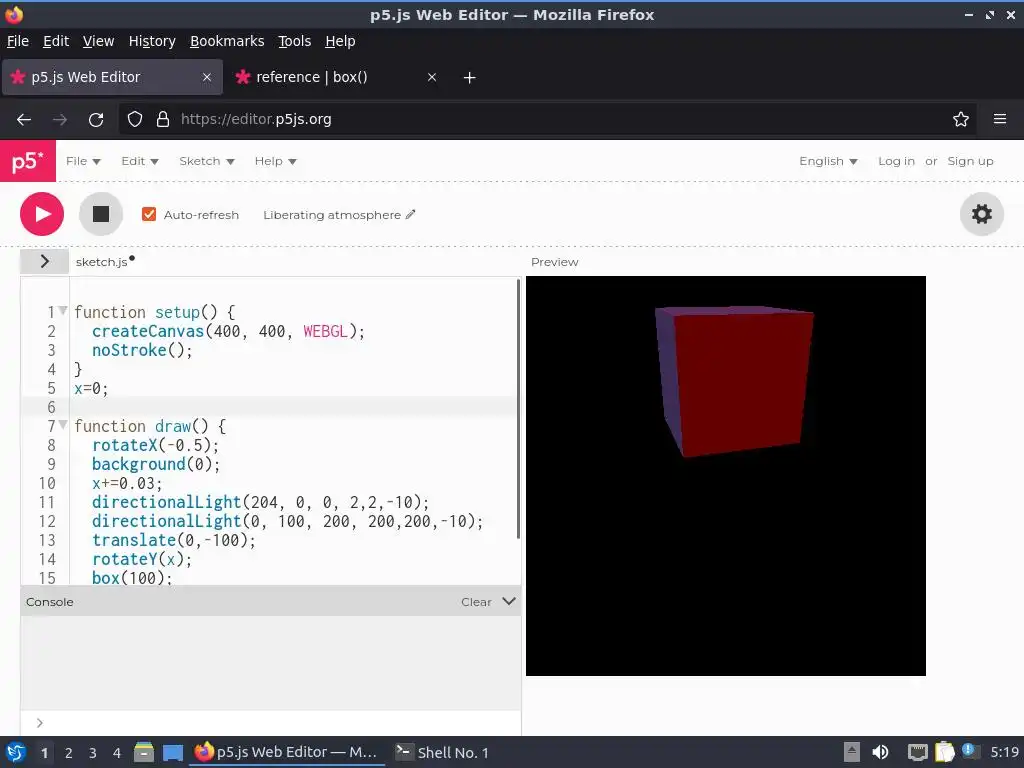Open the notification tray icon
Screen dimensions: 1024x768
(969, 751)
